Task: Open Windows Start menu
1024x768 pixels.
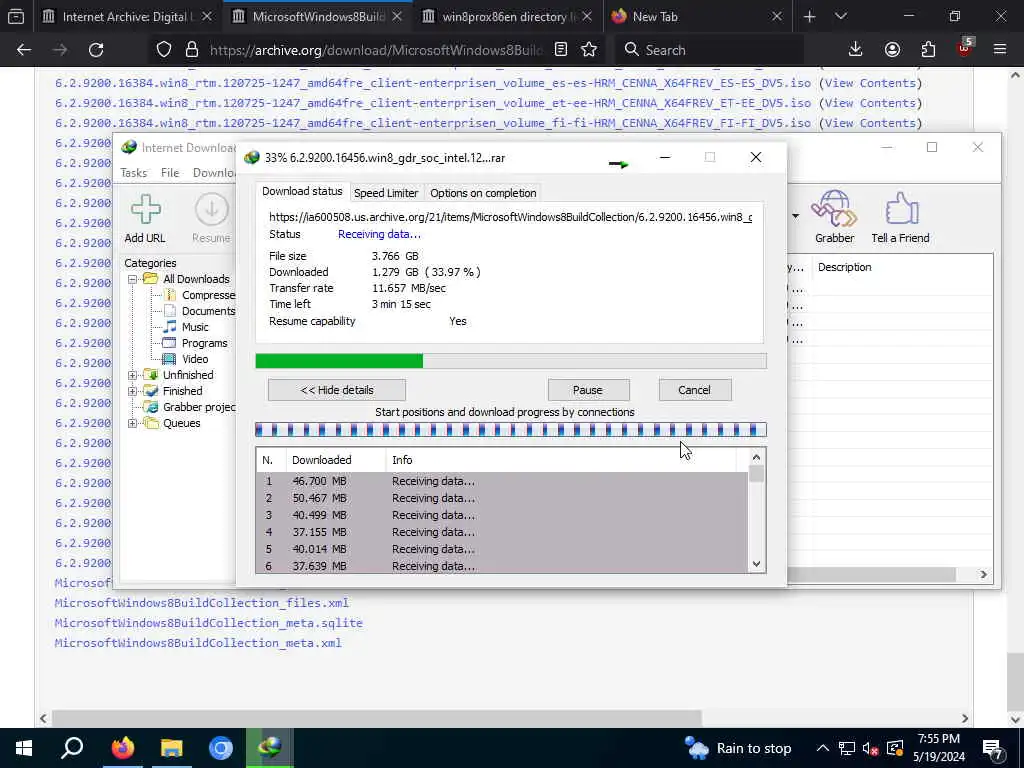Action: [24, 748]
